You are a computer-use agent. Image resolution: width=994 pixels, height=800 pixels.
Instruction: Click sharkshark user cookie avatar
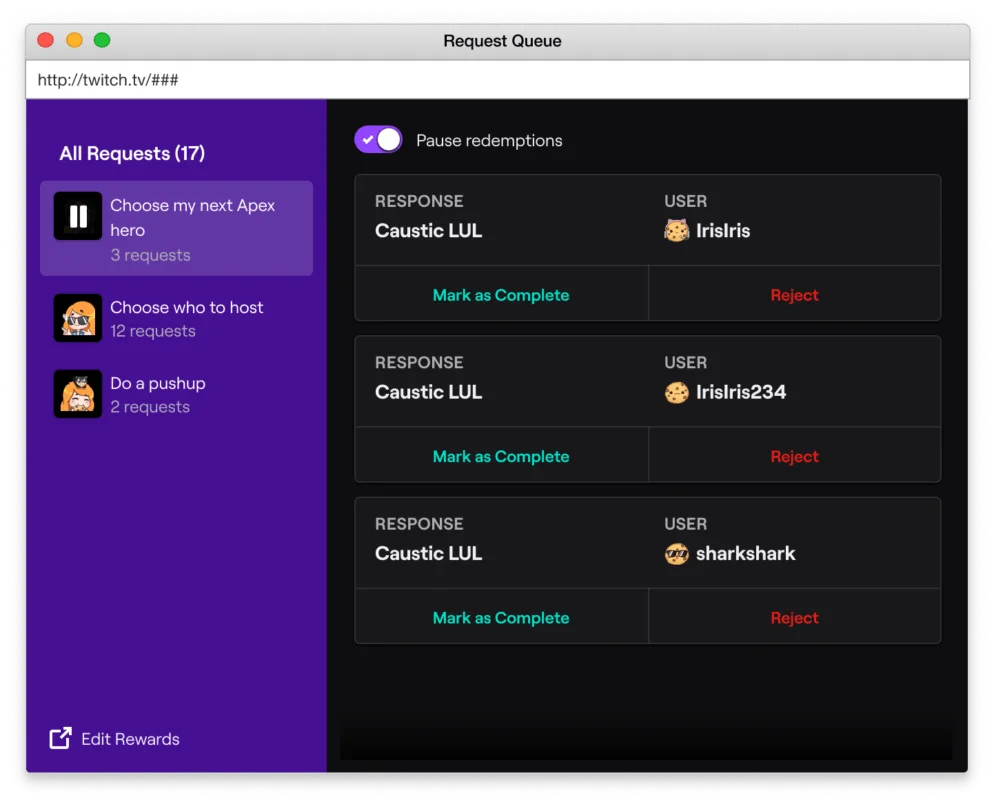(x=676, y=554)
